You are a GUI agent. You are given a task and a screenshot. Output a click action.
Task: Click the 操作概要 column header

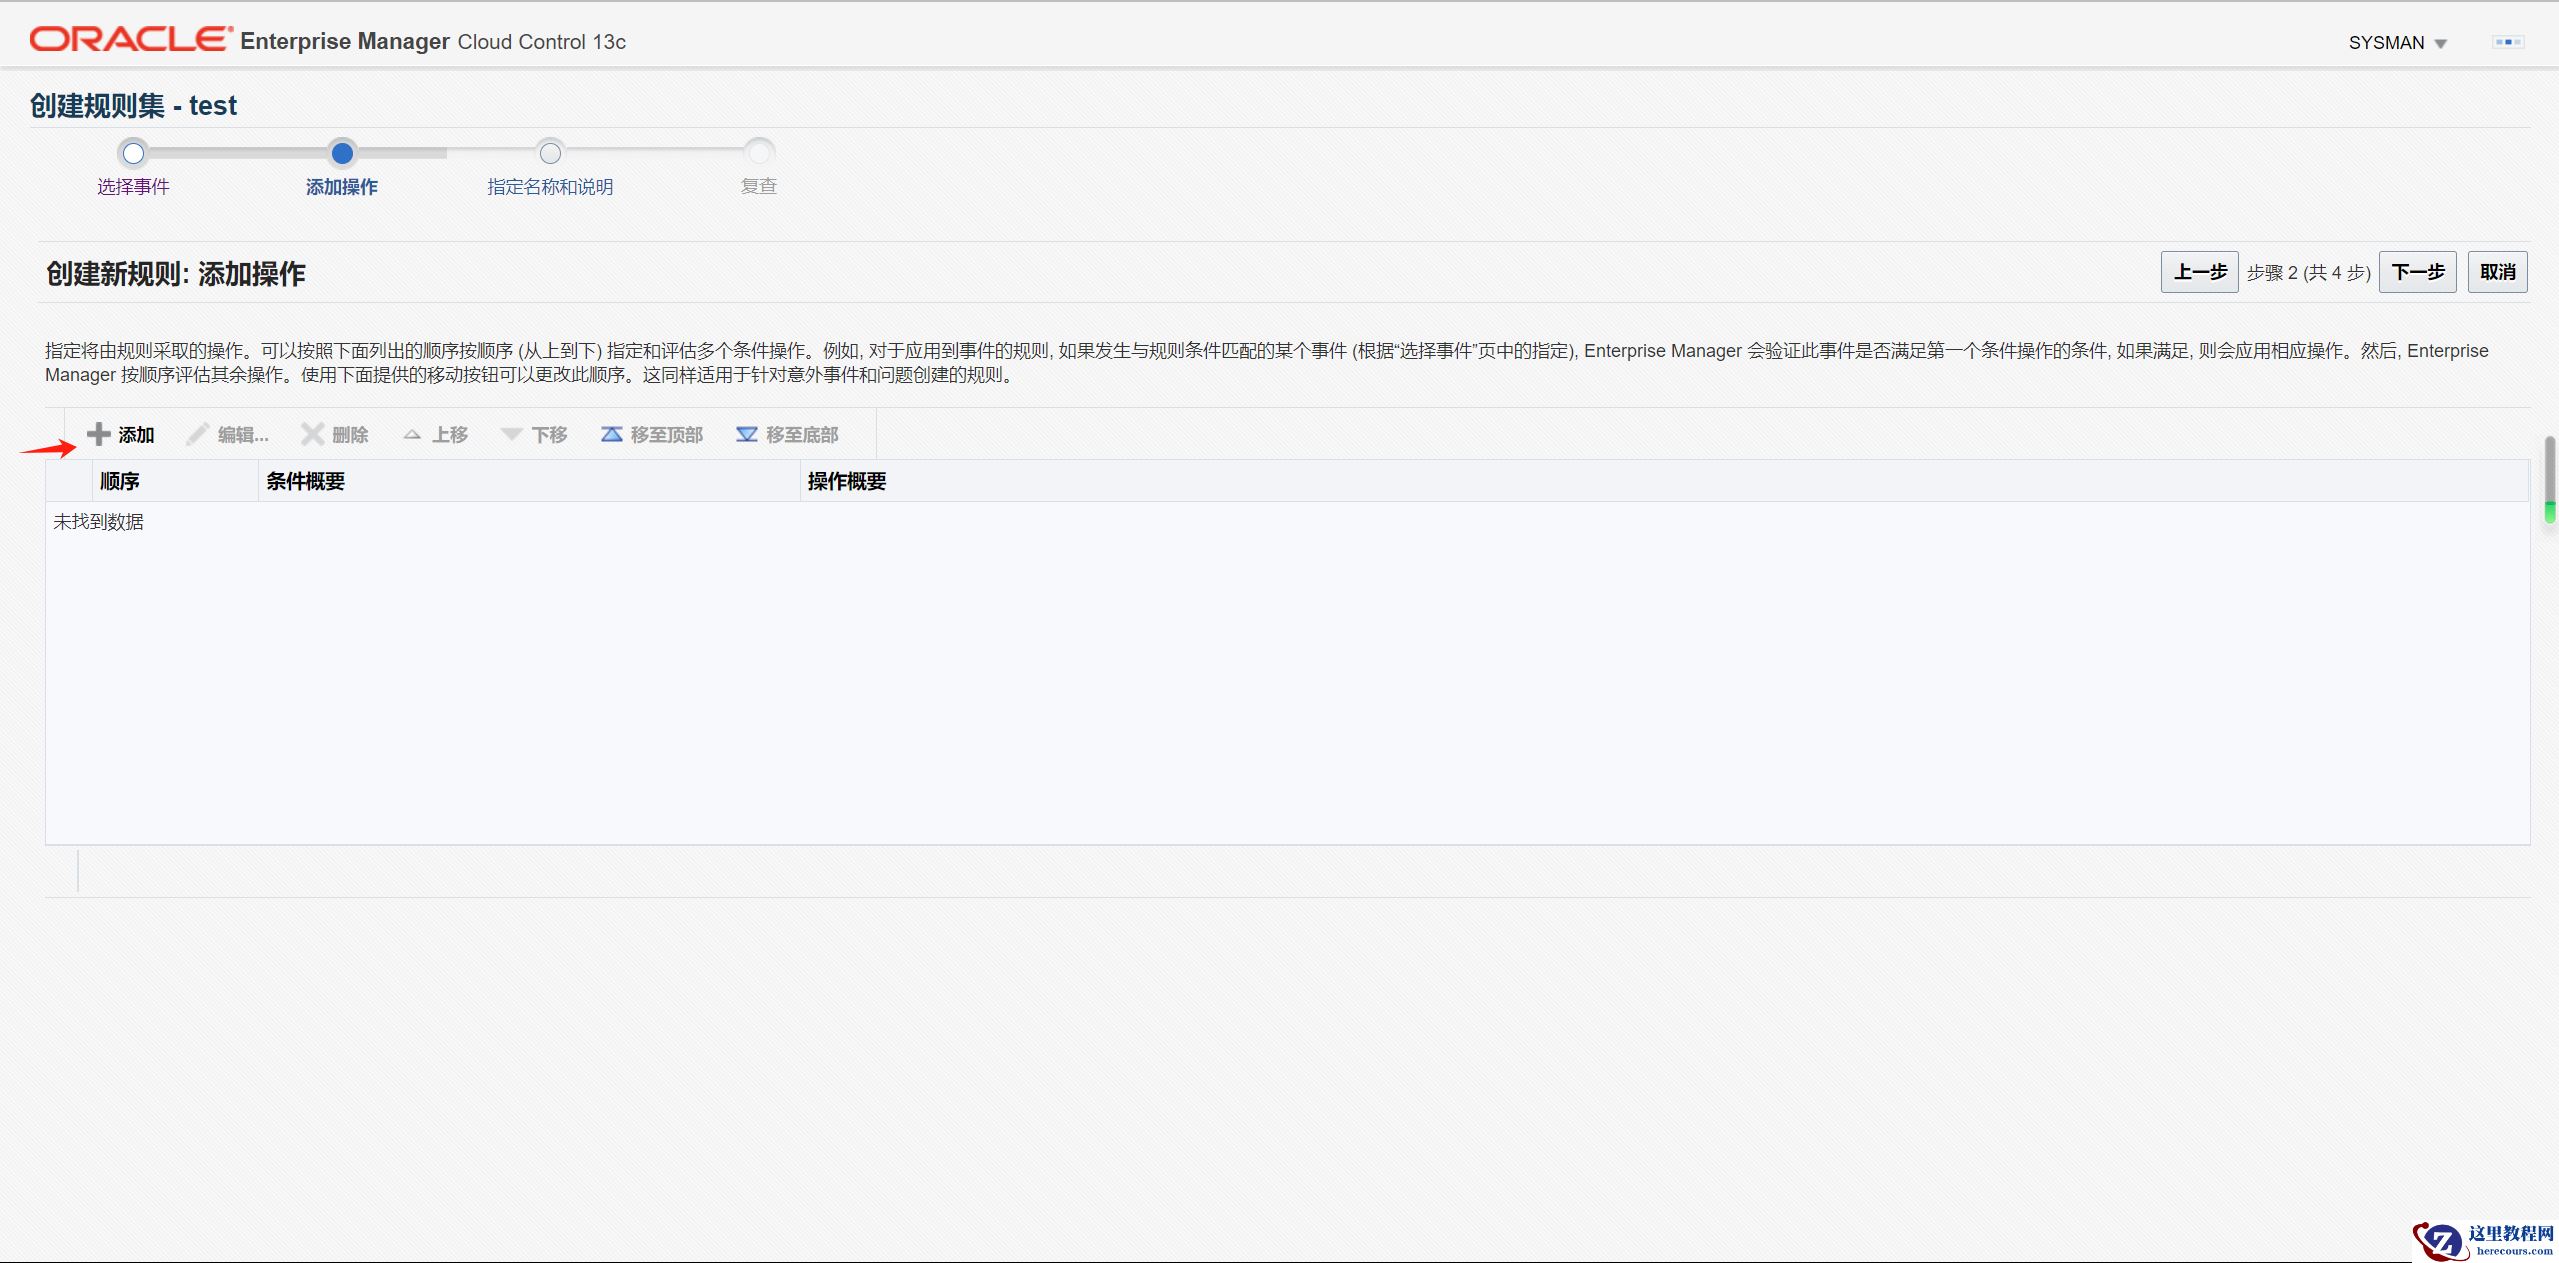847,481
